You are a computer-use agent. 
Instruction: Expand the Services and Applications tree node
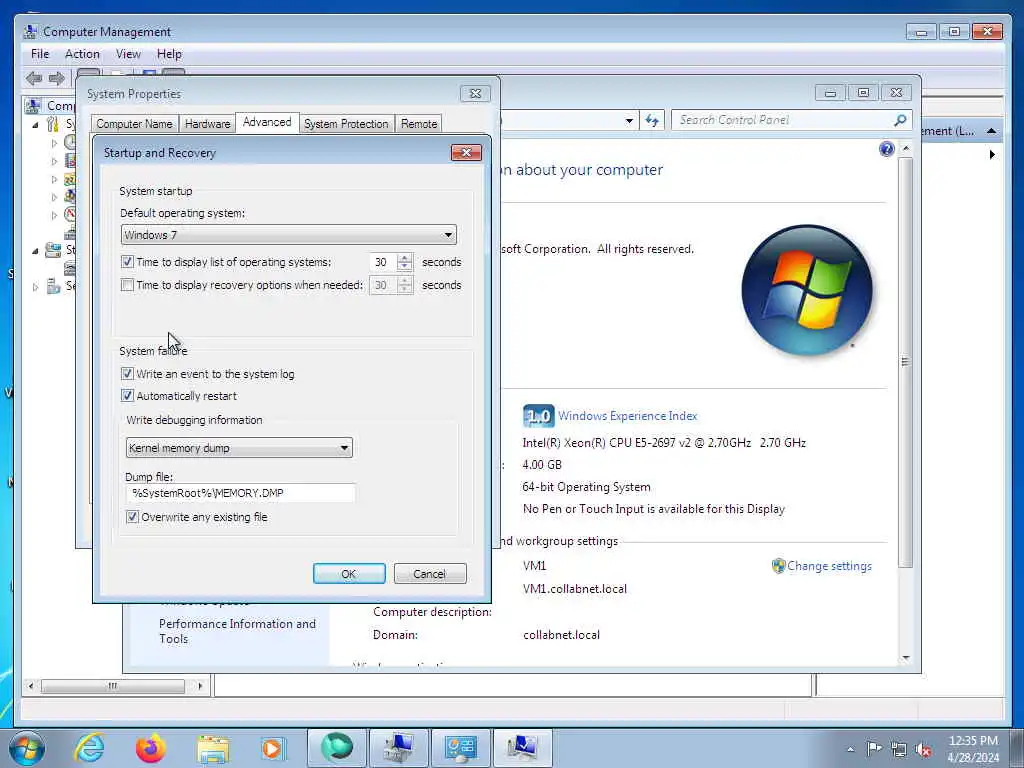pos(35,287)
